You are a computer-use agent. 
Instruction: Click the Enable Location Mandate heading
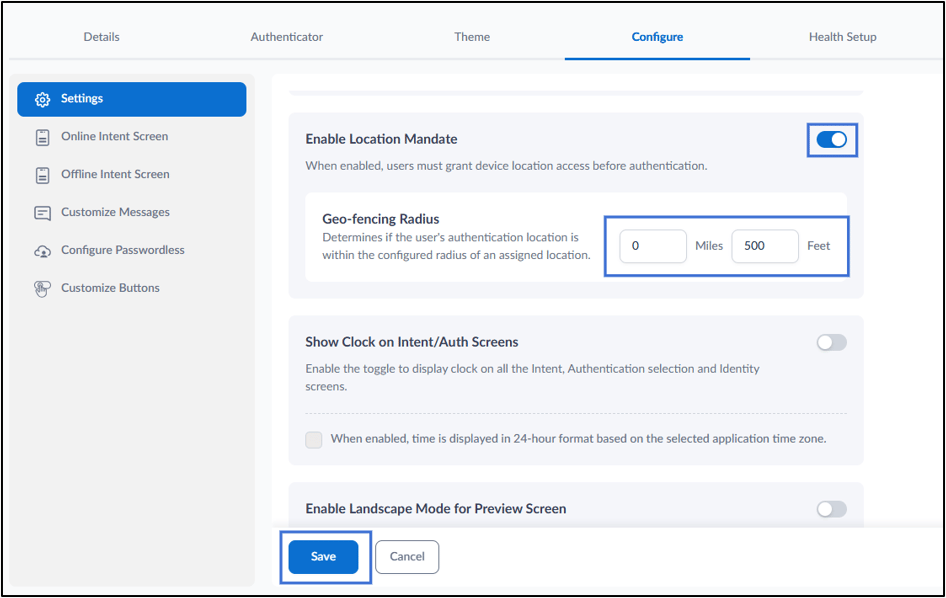(381, 139)
